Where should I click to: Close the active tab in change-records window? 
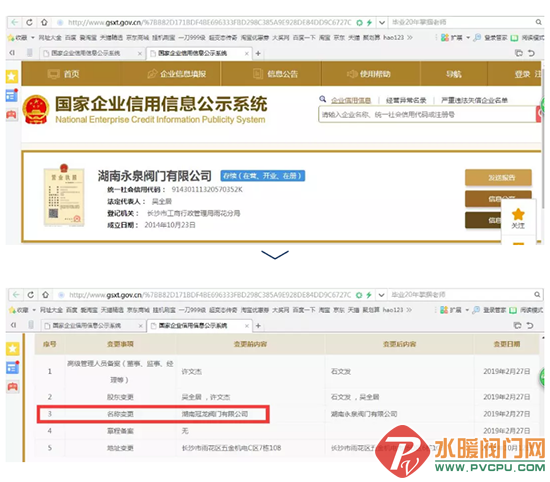[247, 326]
